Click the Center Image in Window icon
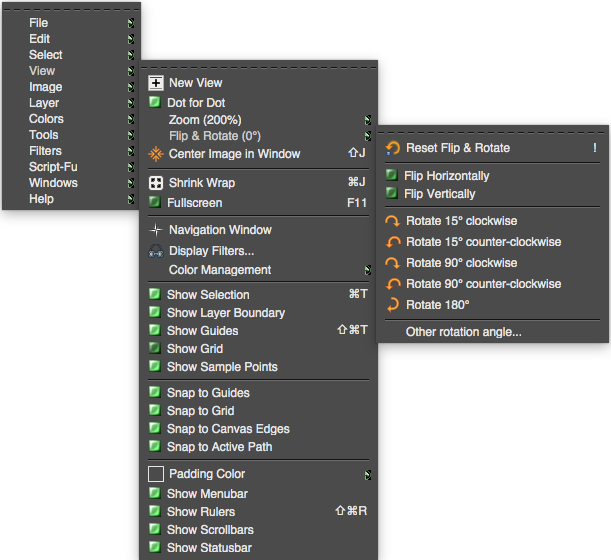 coord(156,154)
